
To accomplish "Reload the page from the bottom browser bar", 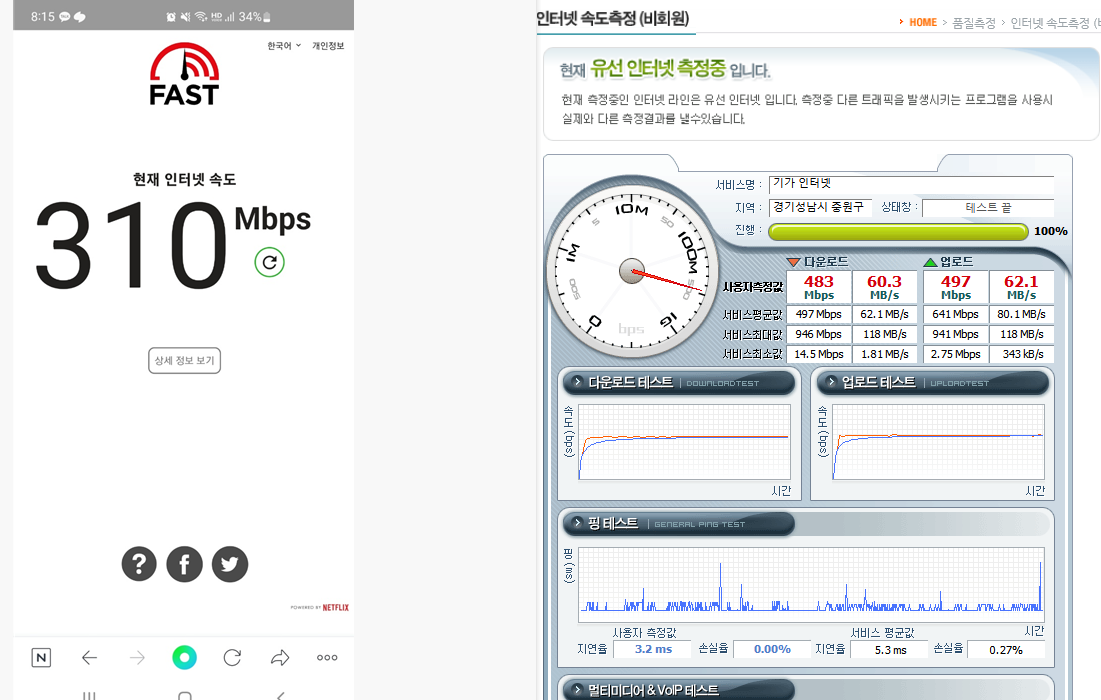I will point(232,657).
